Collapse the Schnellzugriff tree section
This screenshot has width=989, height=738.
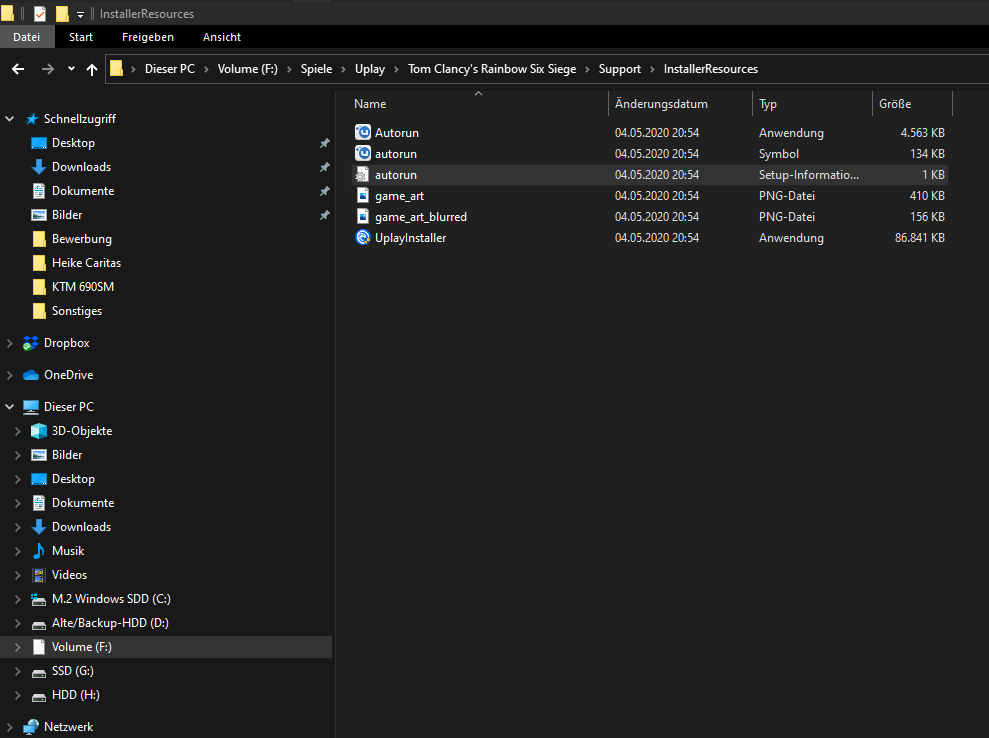[x=9, y=119]
